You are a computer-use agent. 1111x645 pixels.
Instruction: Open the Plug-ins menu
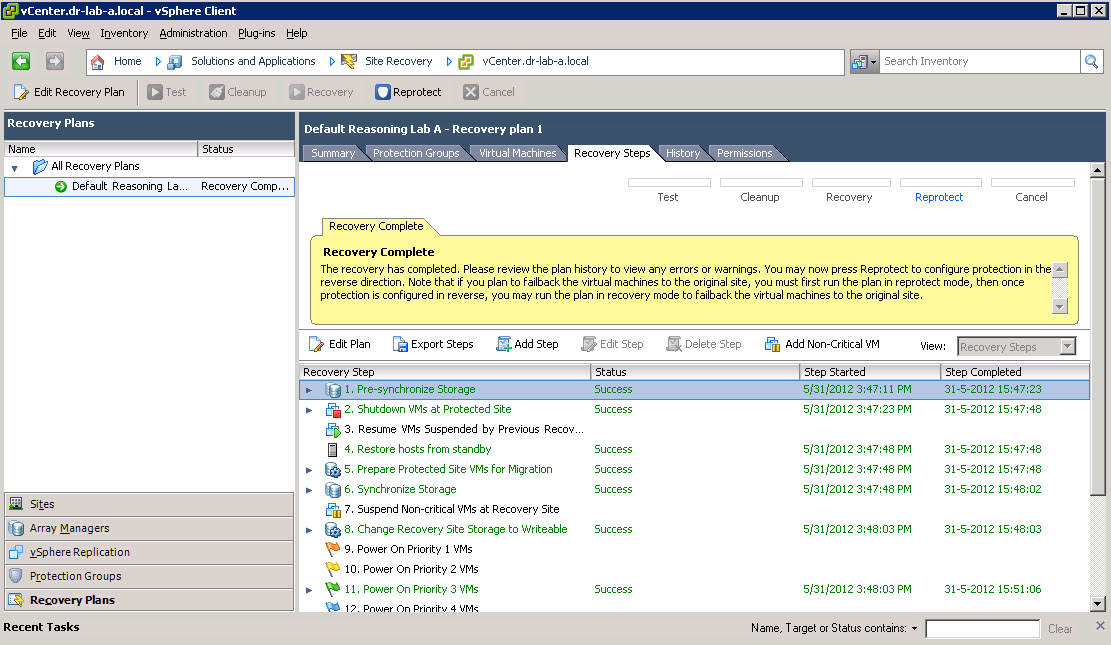[x=256, y=32]
